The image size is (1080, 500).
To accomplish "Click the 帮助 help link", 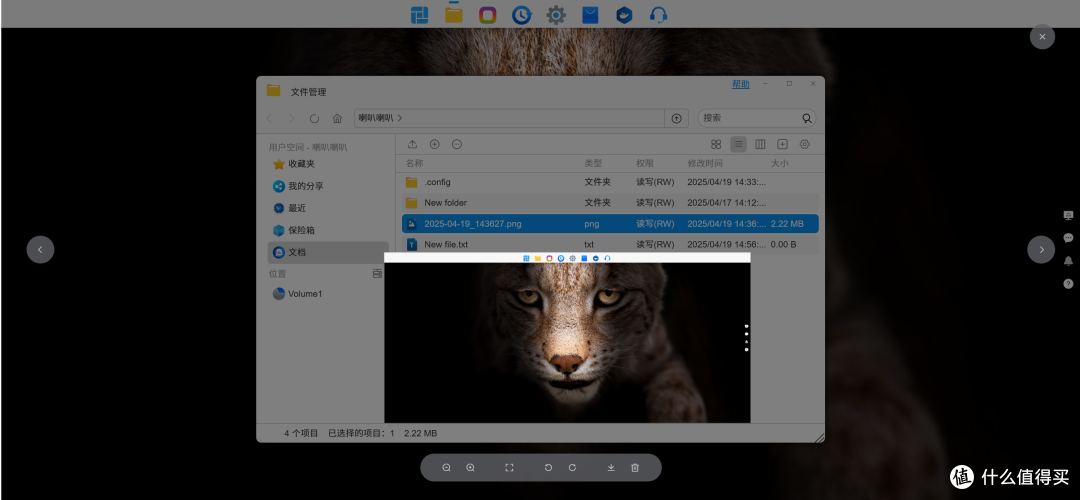I will [x=740, y=84].
